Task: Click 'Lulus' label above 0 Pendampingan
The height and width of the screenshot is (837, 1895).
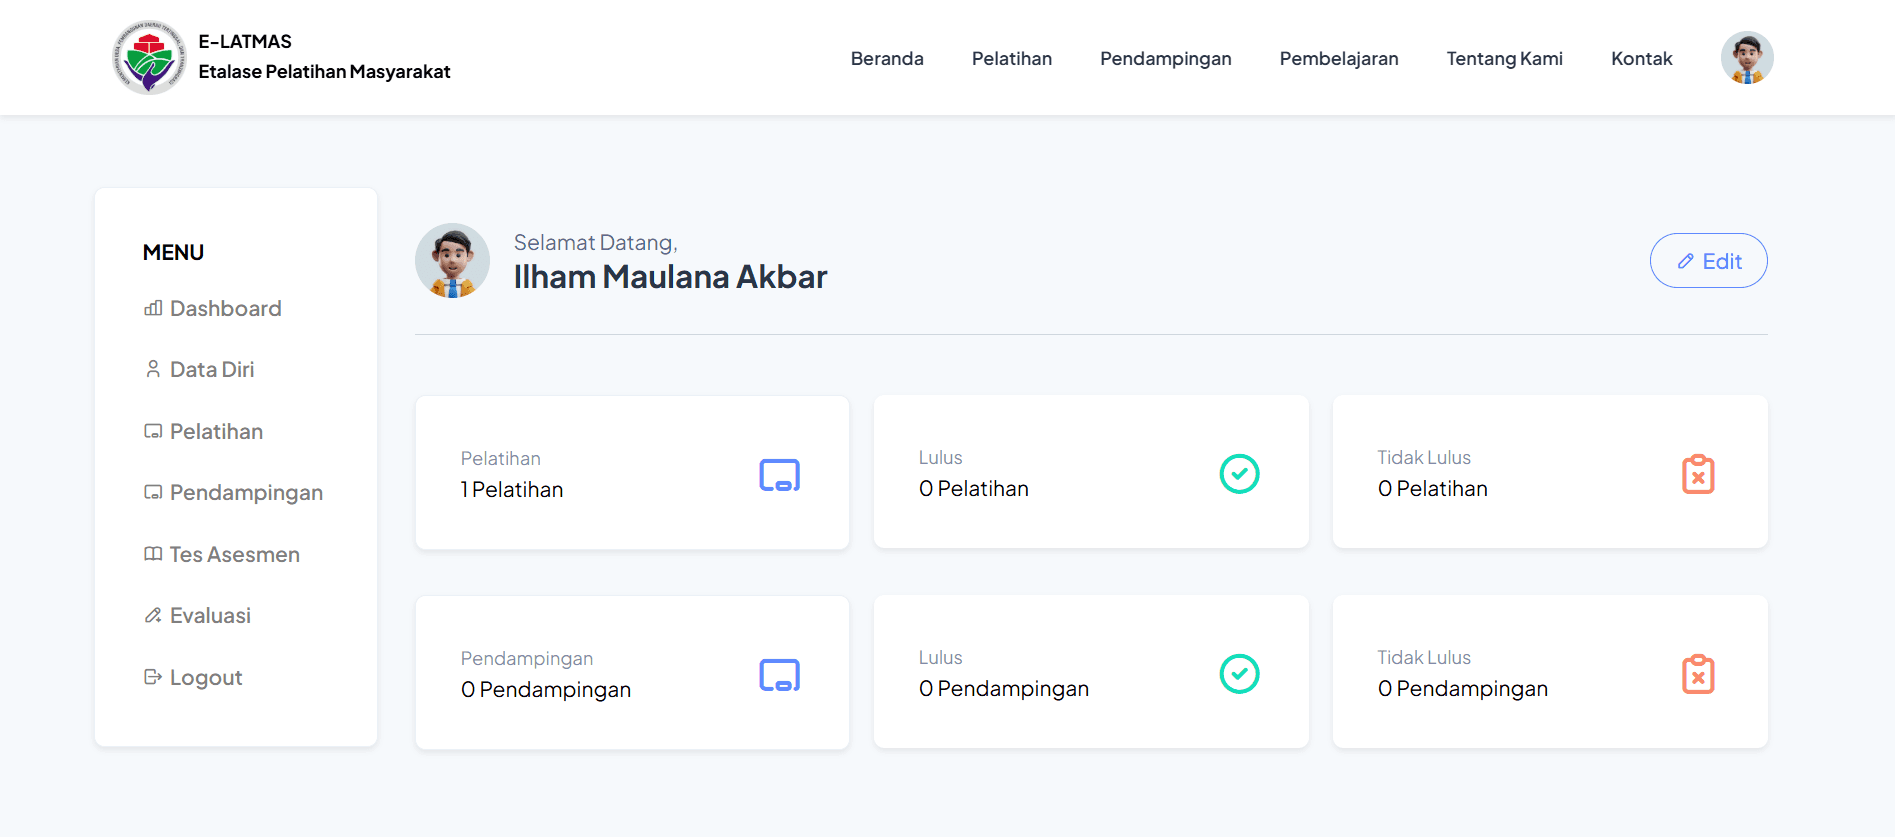Action: click(940, 657)
